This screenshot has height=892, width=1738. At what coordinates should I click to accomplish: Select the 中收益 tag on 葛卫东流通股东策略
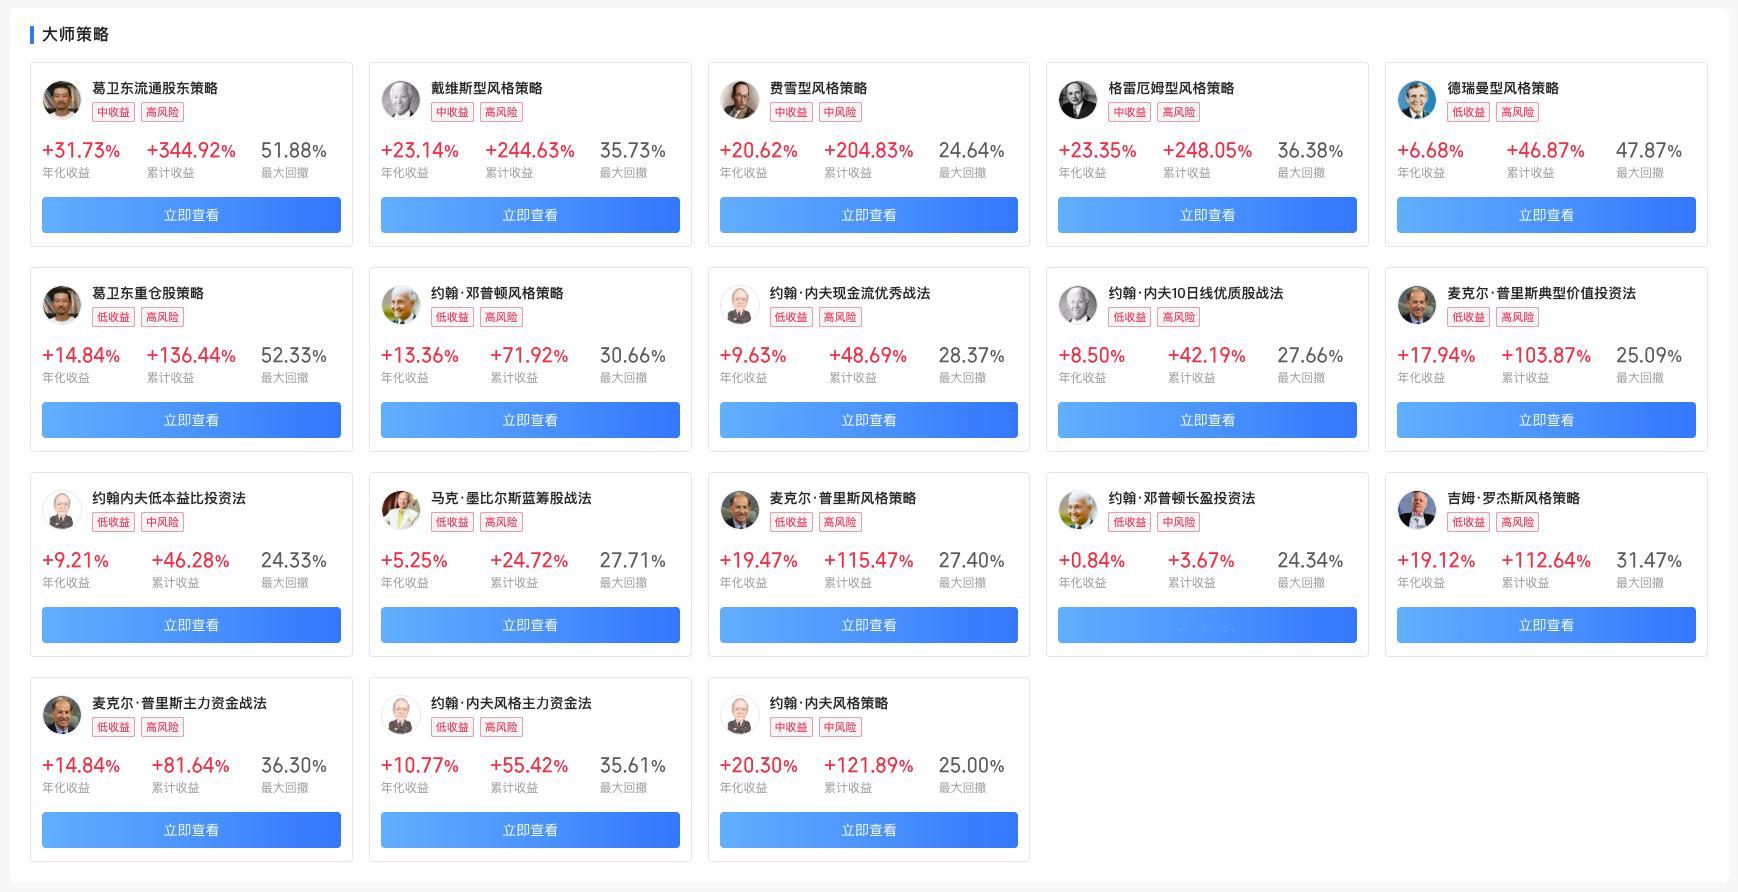(113, 112)
